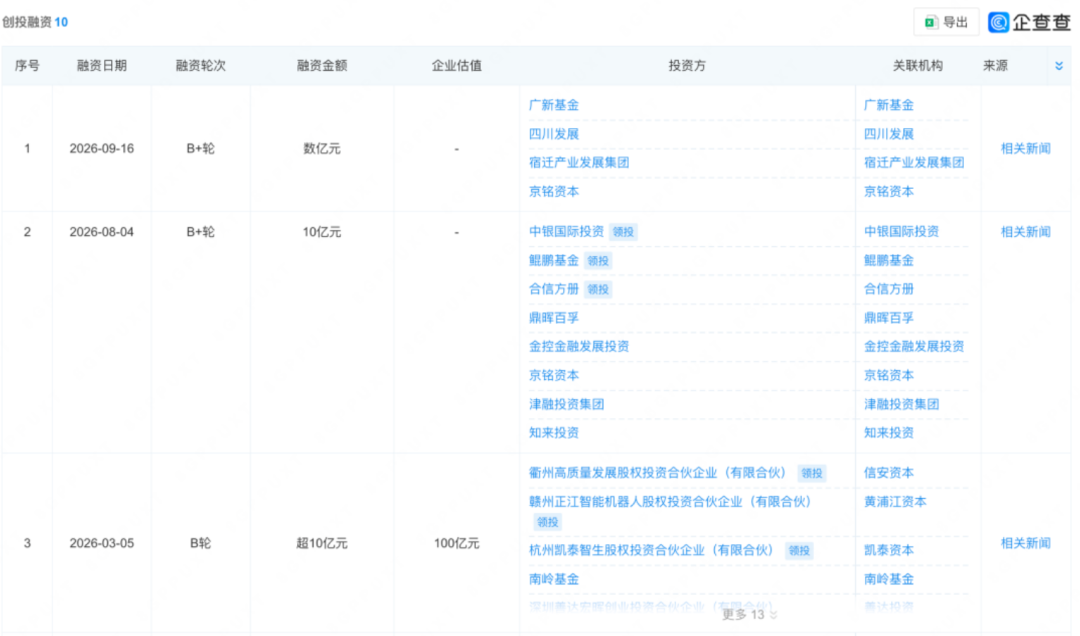Screen dimensions: 1080x636
Task: Open 金控金融发展投资 in 关联机构 column
Action: point(914,347)
